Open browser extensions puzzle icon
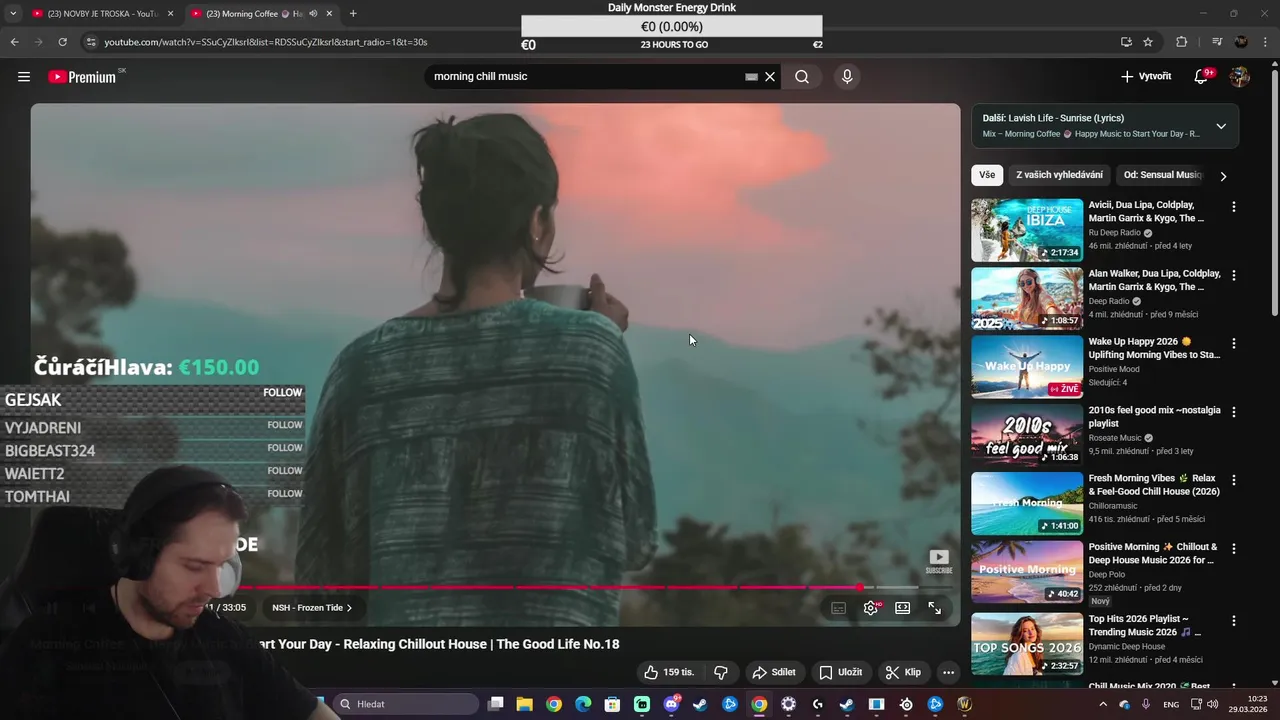The height and width of the screenshot is (720, 1280). pos(1181,42)
